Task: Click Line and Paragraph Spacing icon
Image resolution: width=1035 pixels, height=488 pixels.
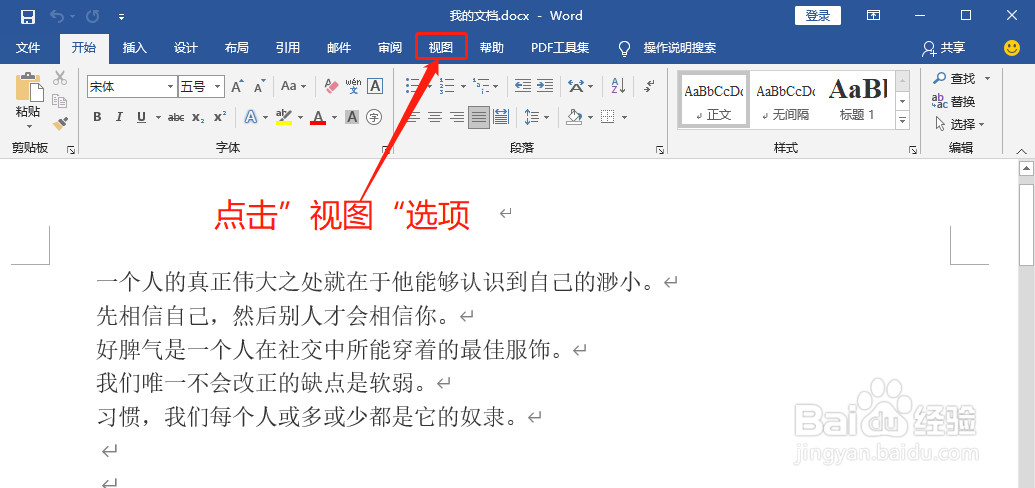Action: click(532, 117)
